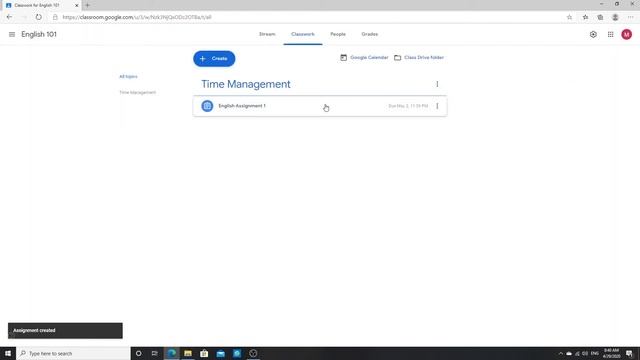Open Time Management topic options menu

437,84
